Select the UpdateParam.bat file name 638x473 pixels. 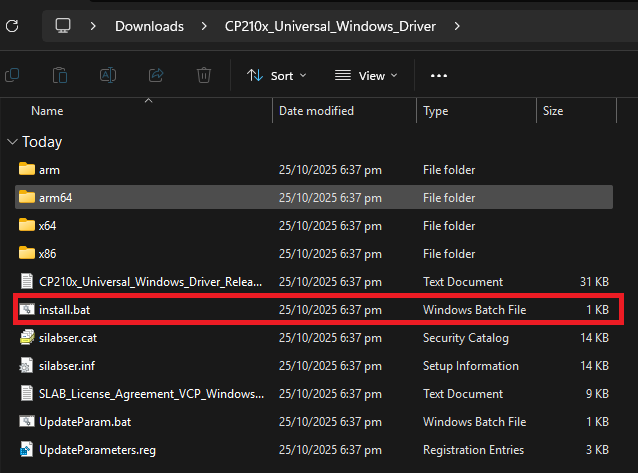click(85, 422)
